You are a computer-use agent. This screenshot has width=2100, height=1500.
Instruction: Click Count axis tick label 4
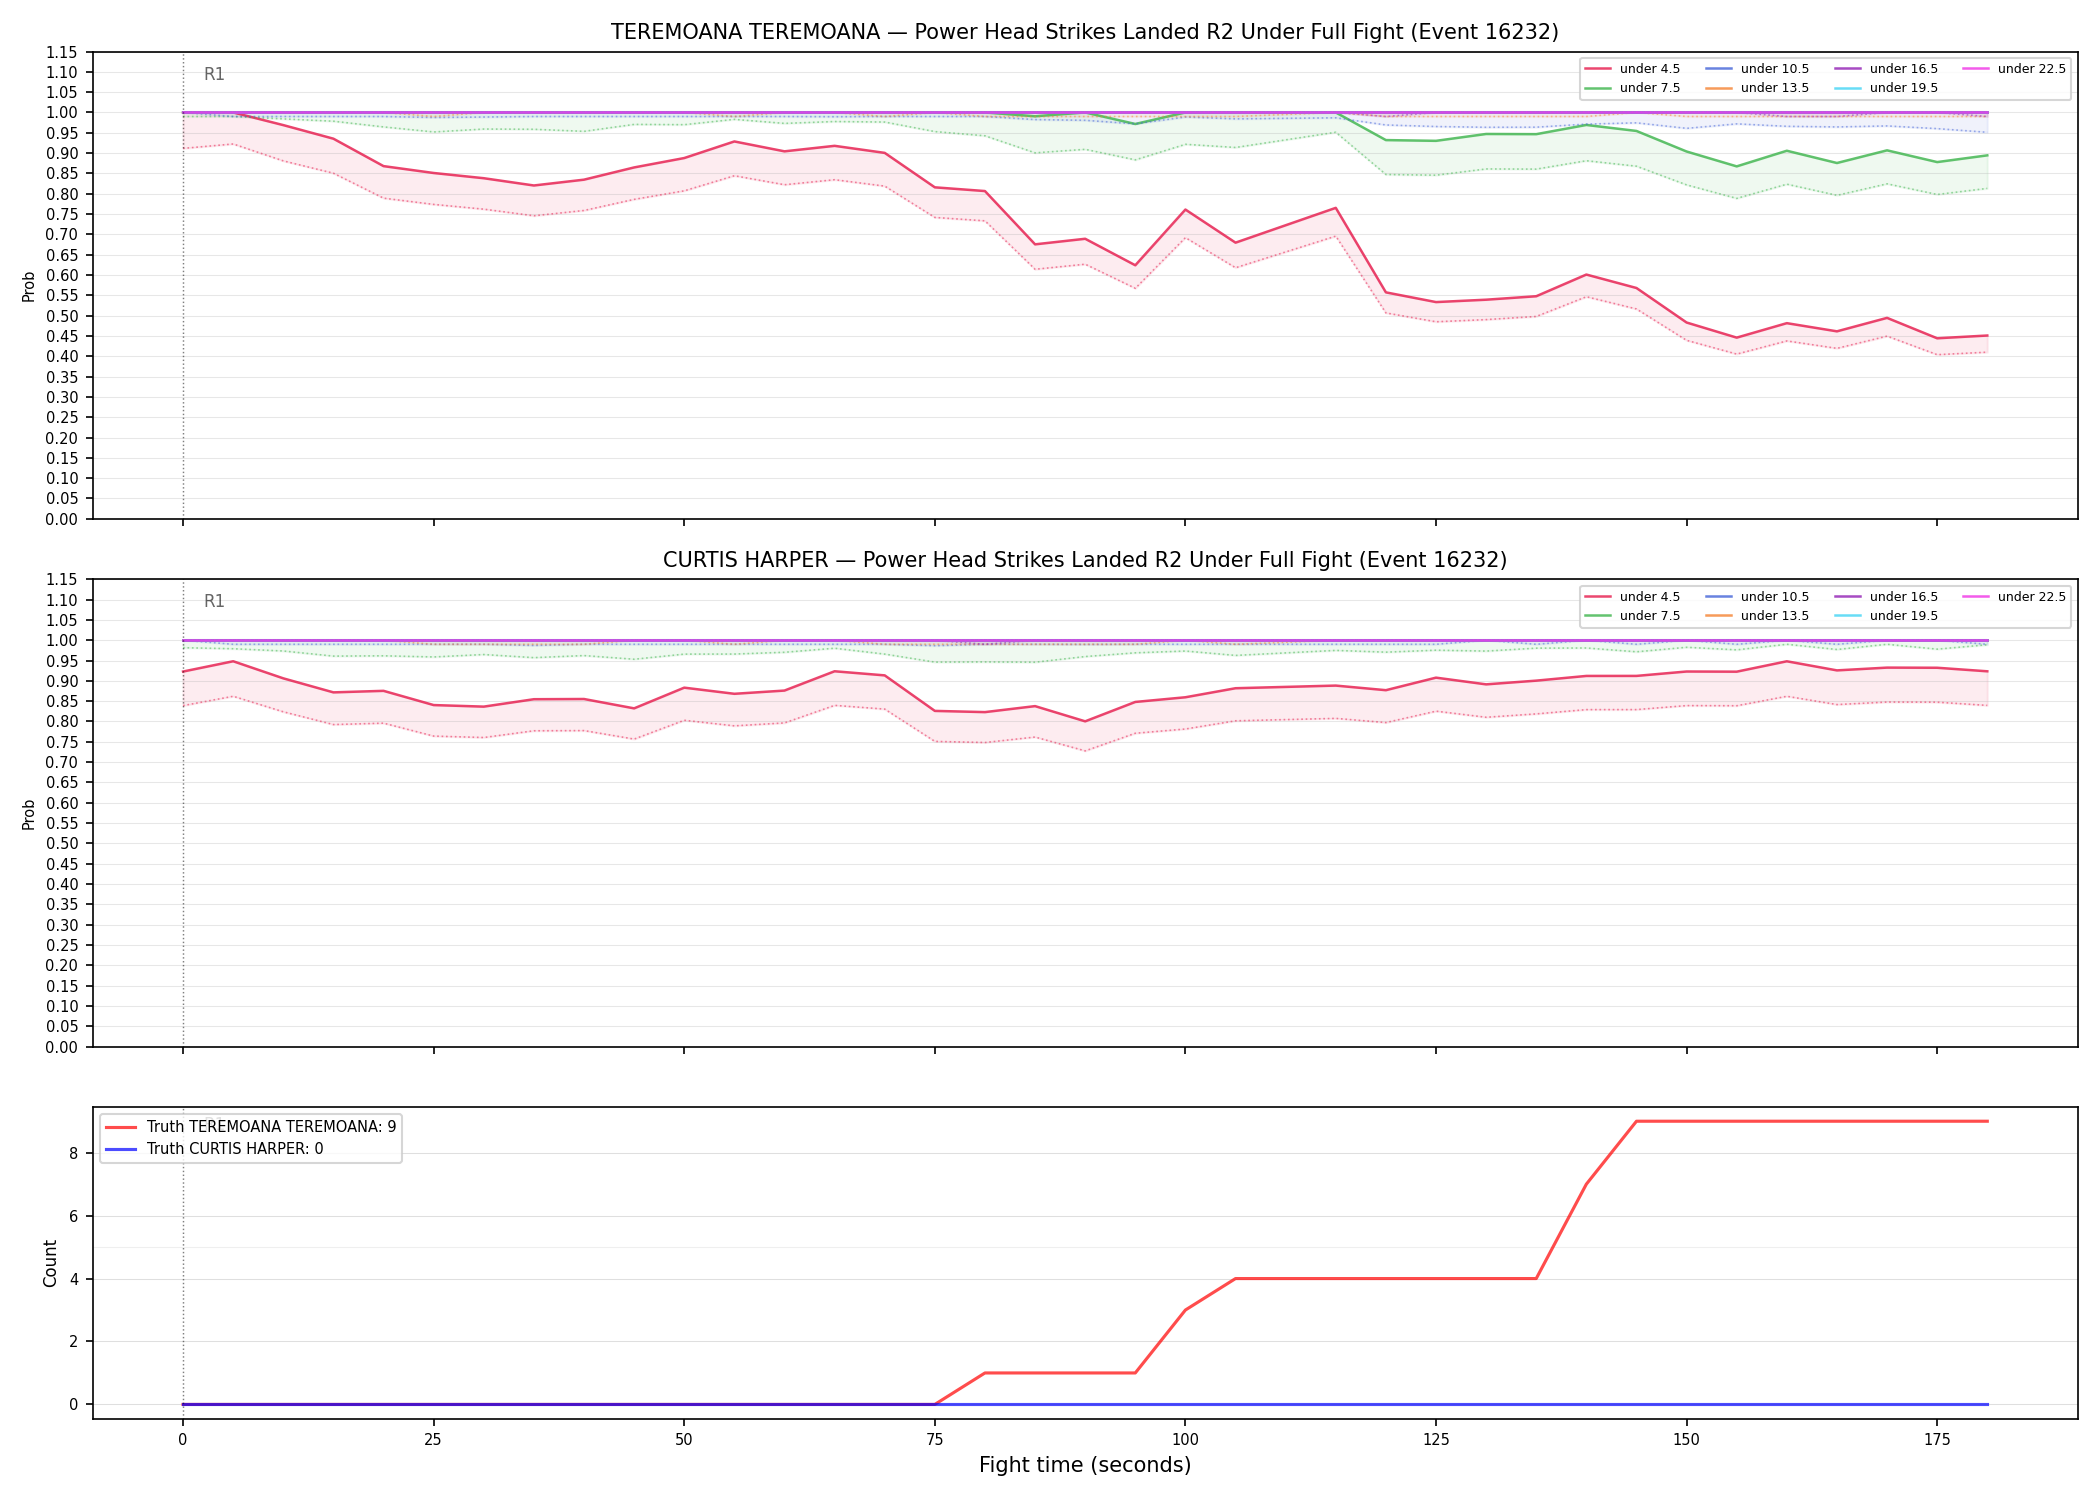tap(74, 1279)
